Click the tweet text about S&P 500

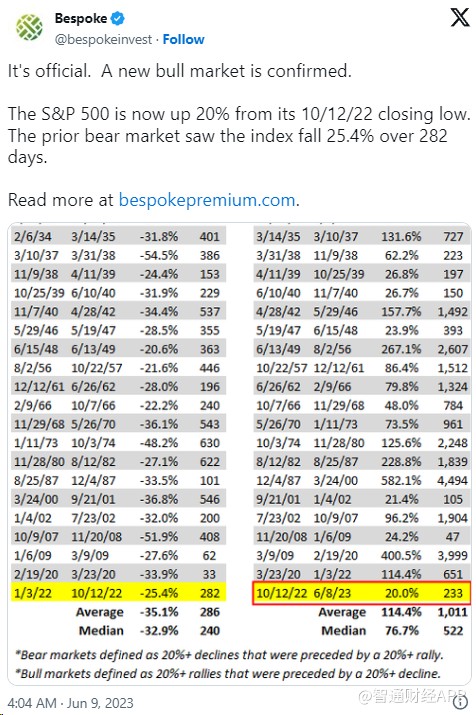click(239, 135)
